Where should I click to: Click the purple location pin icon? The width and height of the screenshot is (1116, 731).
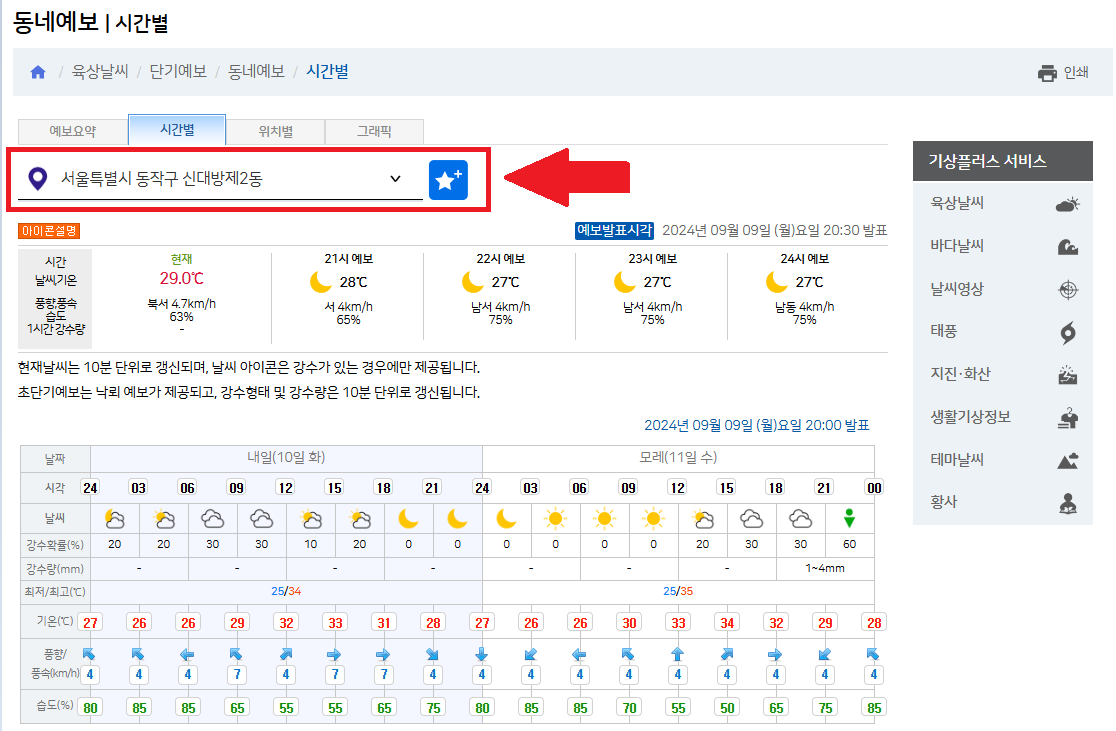point(39,179)
